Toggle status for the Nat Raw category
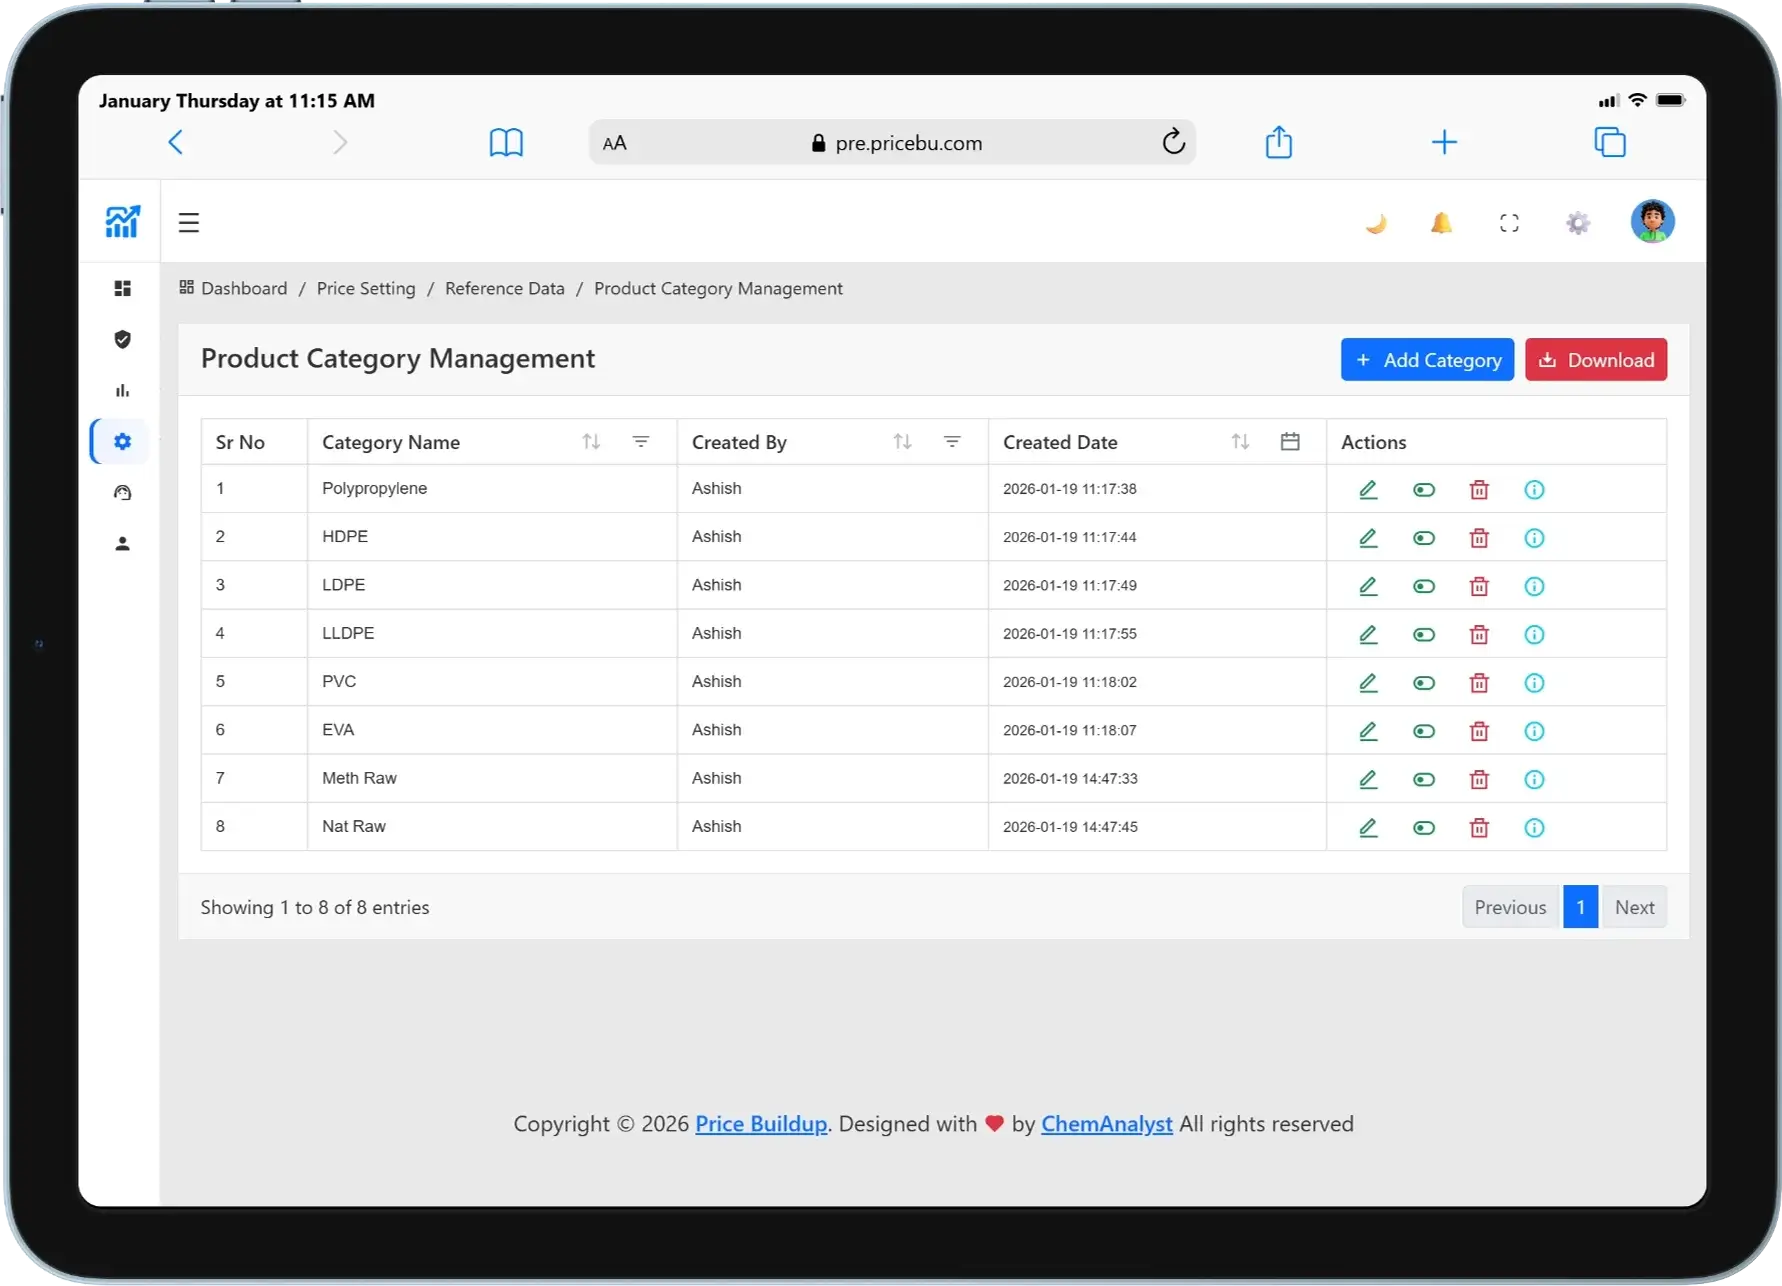This screenshot has height=1286, width=1782. [x=1424, y=827]
